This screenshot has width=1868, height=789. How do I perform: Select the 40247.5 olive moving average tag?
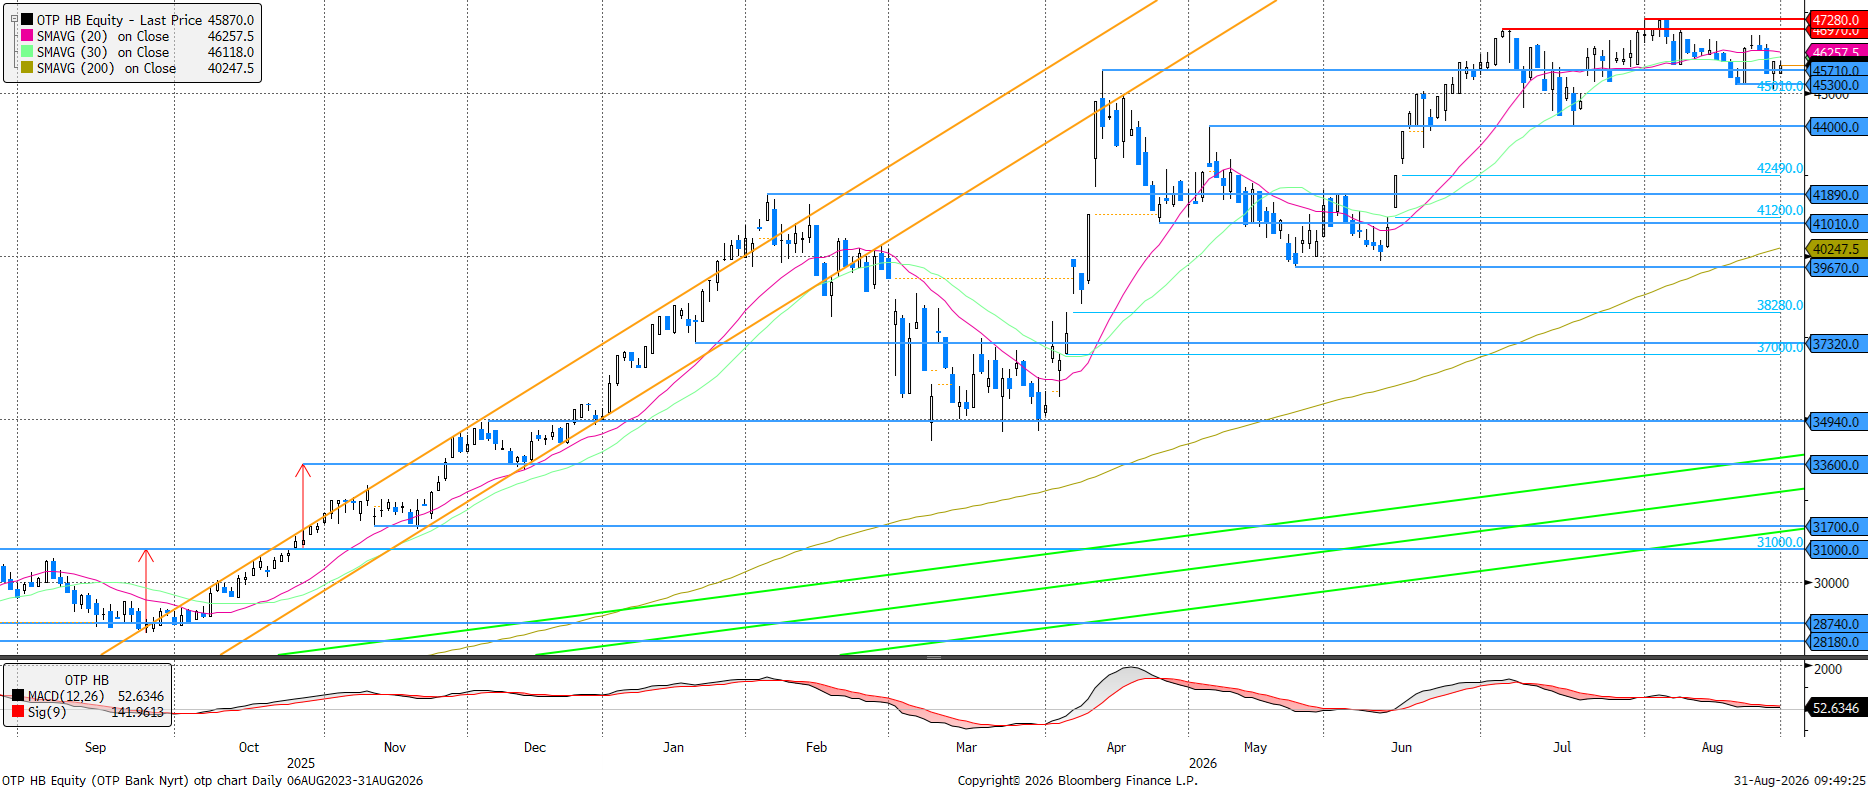pyautogui.click(x=1836, y=249)
